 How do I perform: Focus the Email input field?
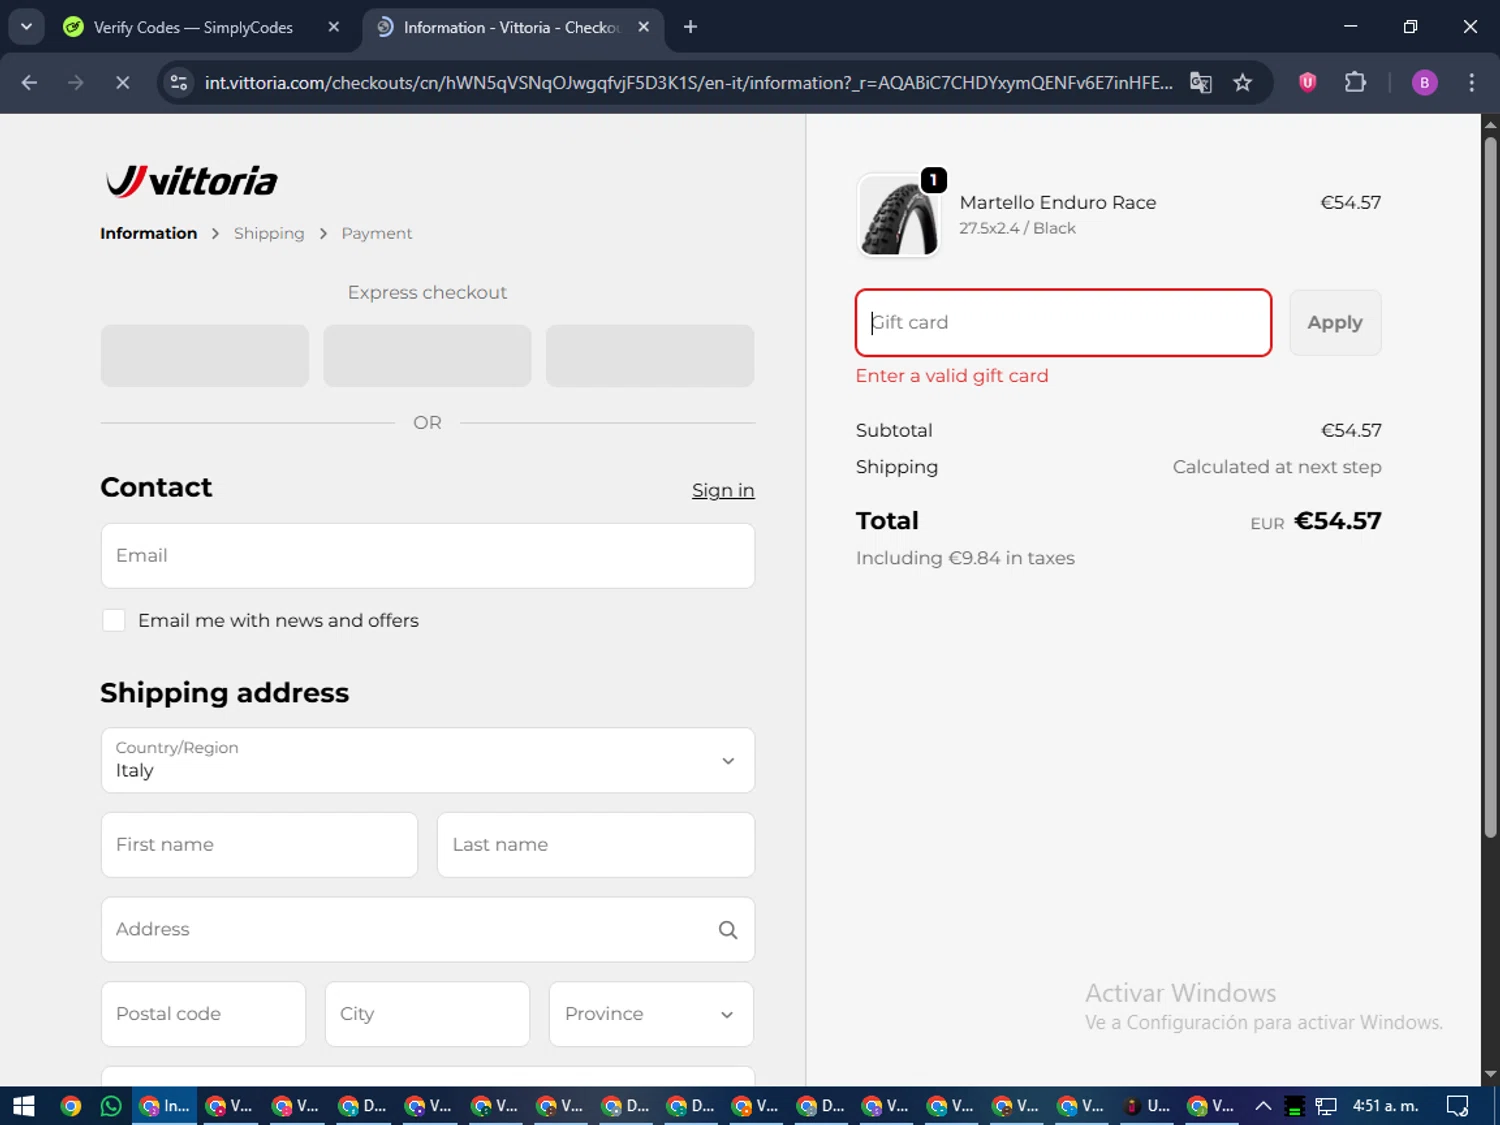pos(428,556)
